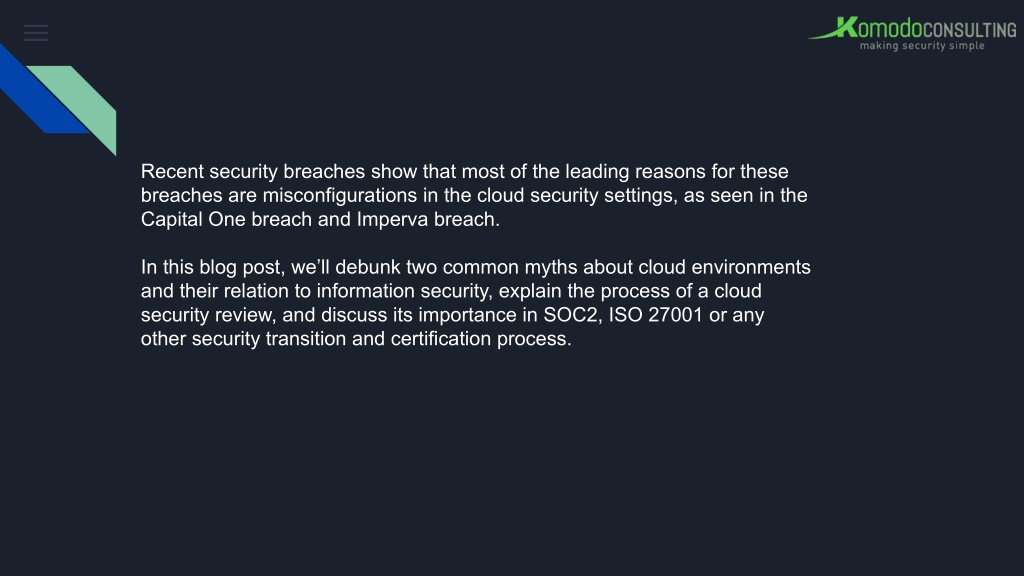Click the term 'ISO 27001' in the text
The height and width of the screenshot is (576, 1024).
coord(656,315)
